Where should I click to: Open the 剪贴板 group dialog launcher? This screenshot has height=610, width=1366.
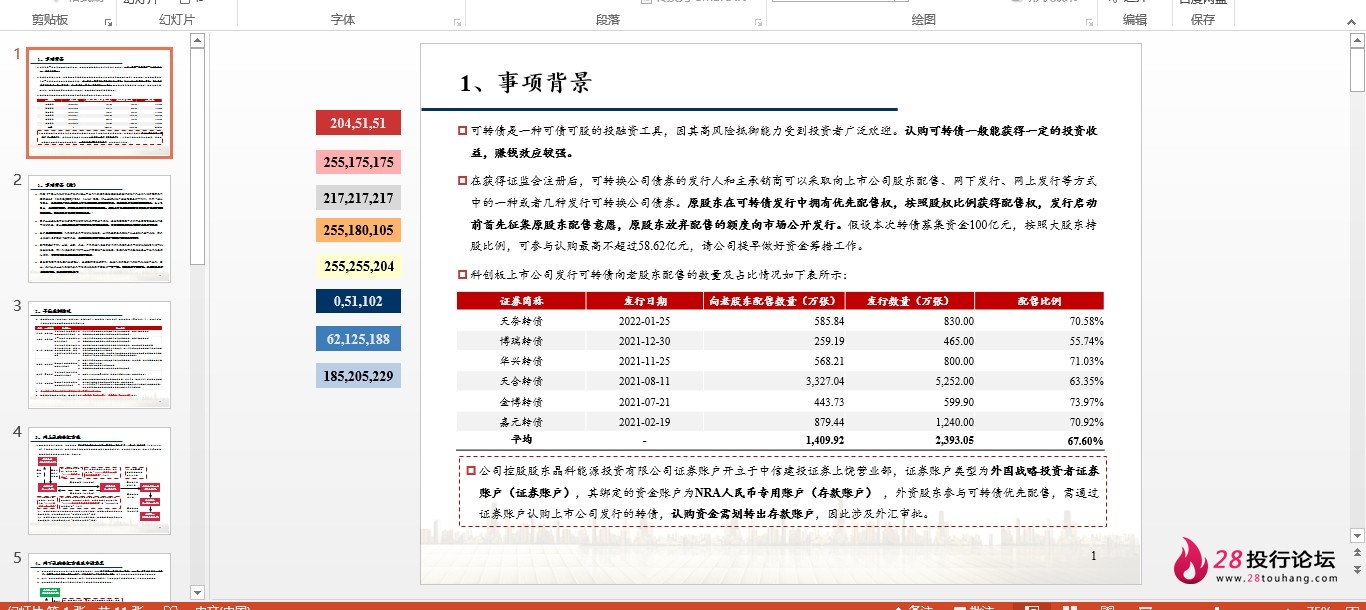pyautogui.click(x=108, y=21)
